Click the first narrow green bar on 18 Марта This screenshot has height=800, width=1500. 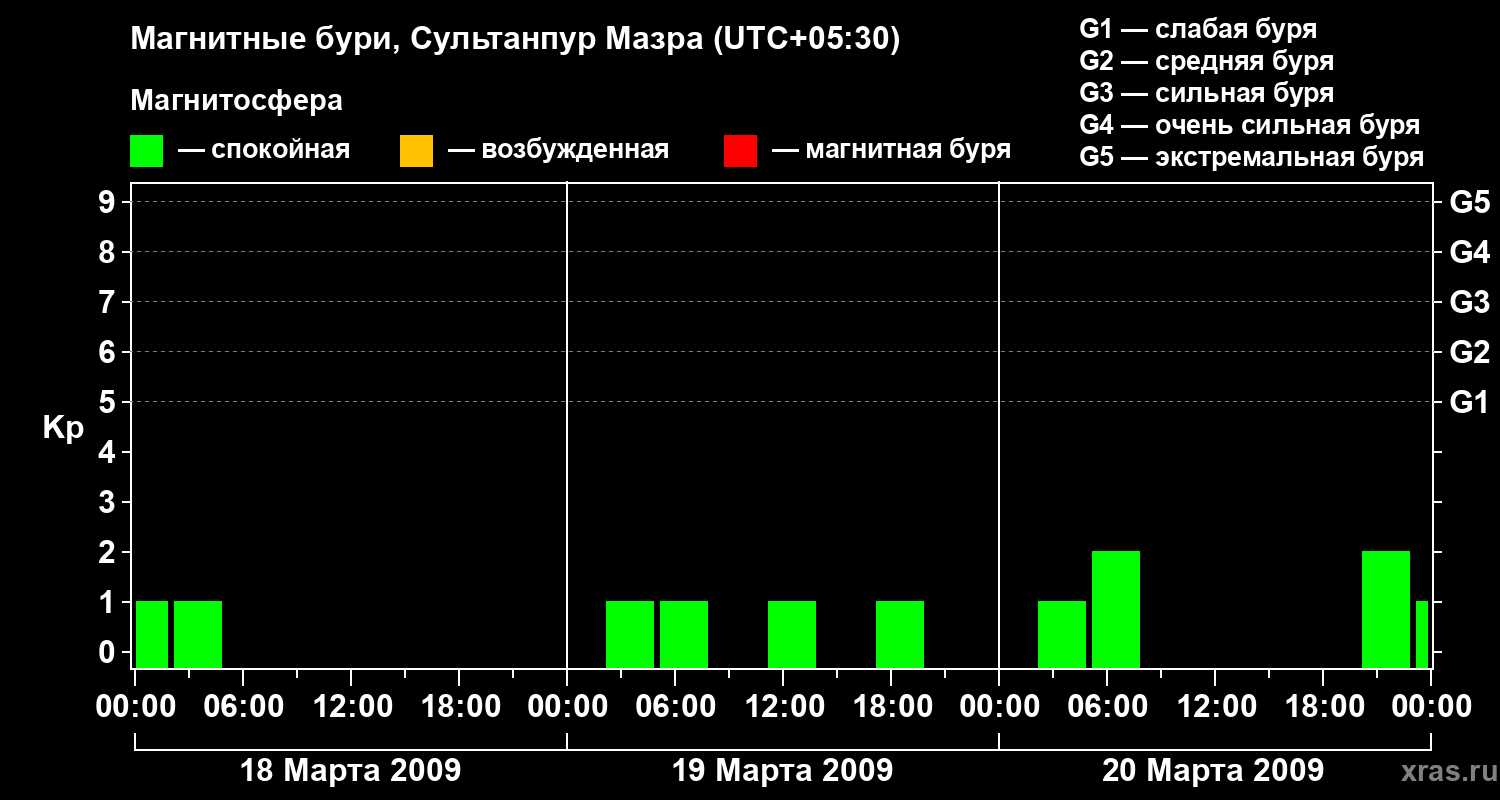pos(152,634)
